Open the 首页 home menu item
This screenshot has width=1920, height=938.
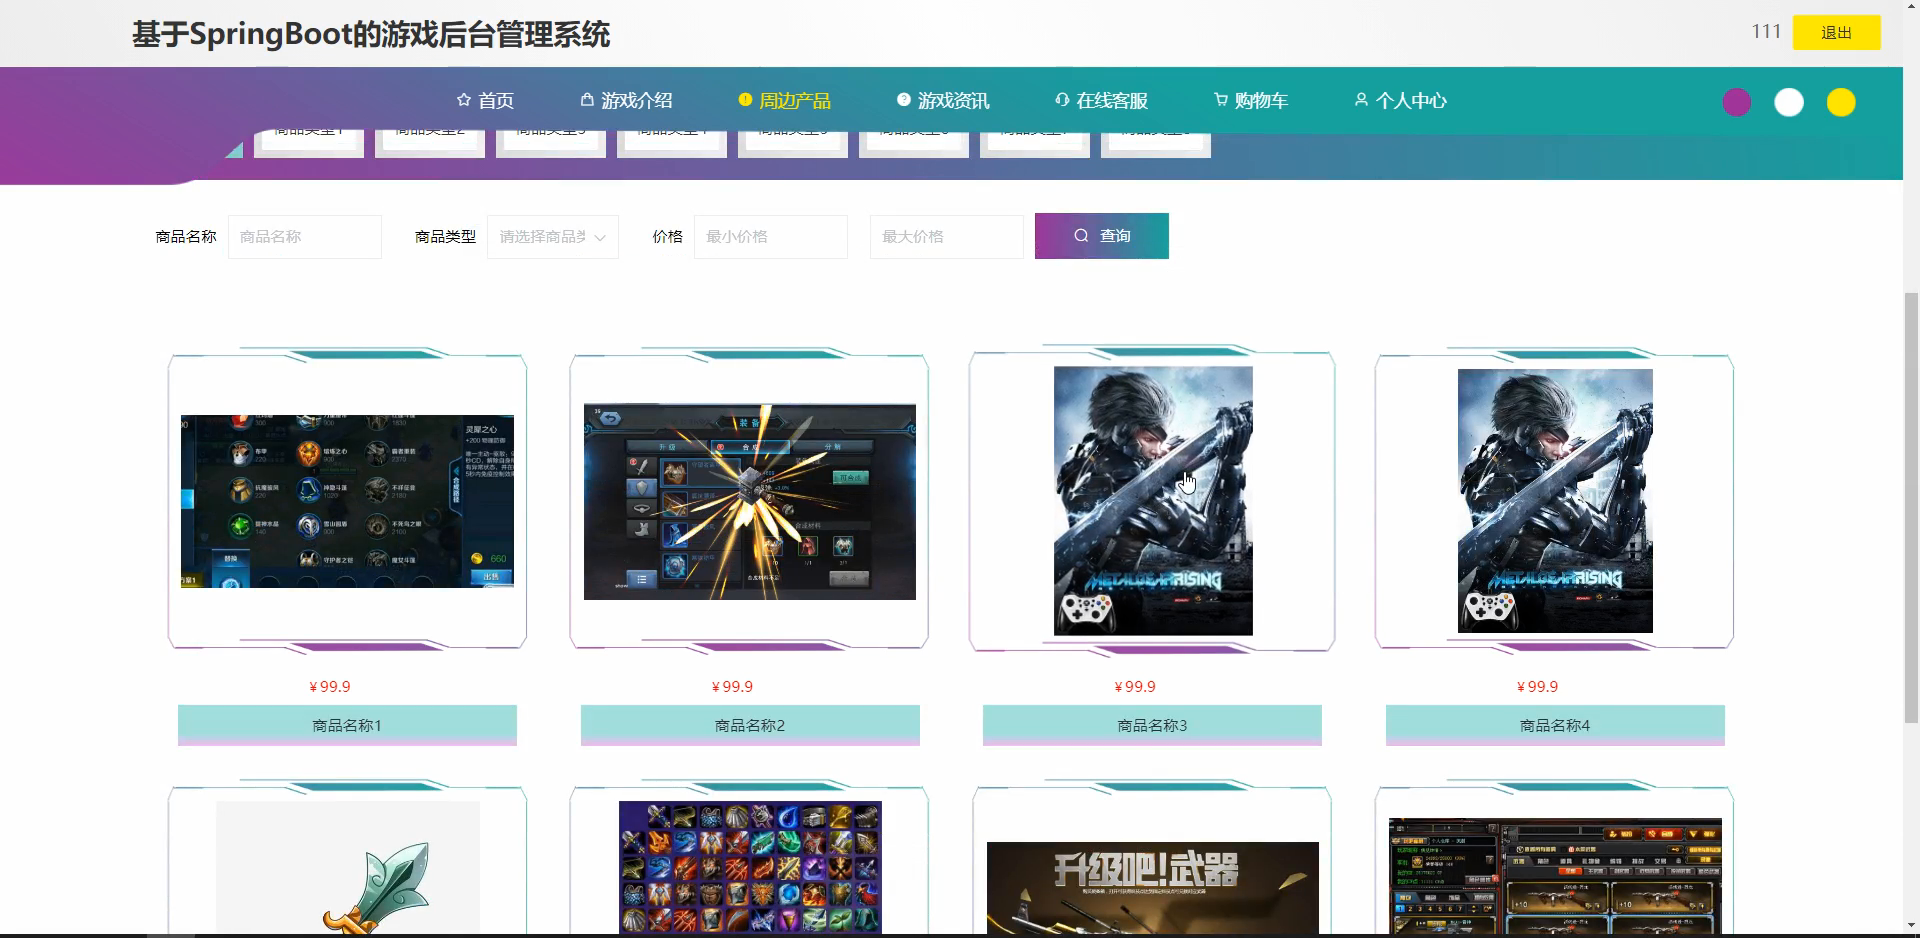485,101
